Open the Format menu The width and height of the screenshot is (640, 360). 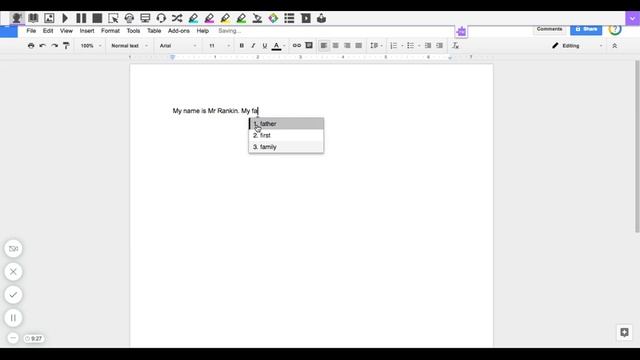pyautogui.click(x=110, y=31)
